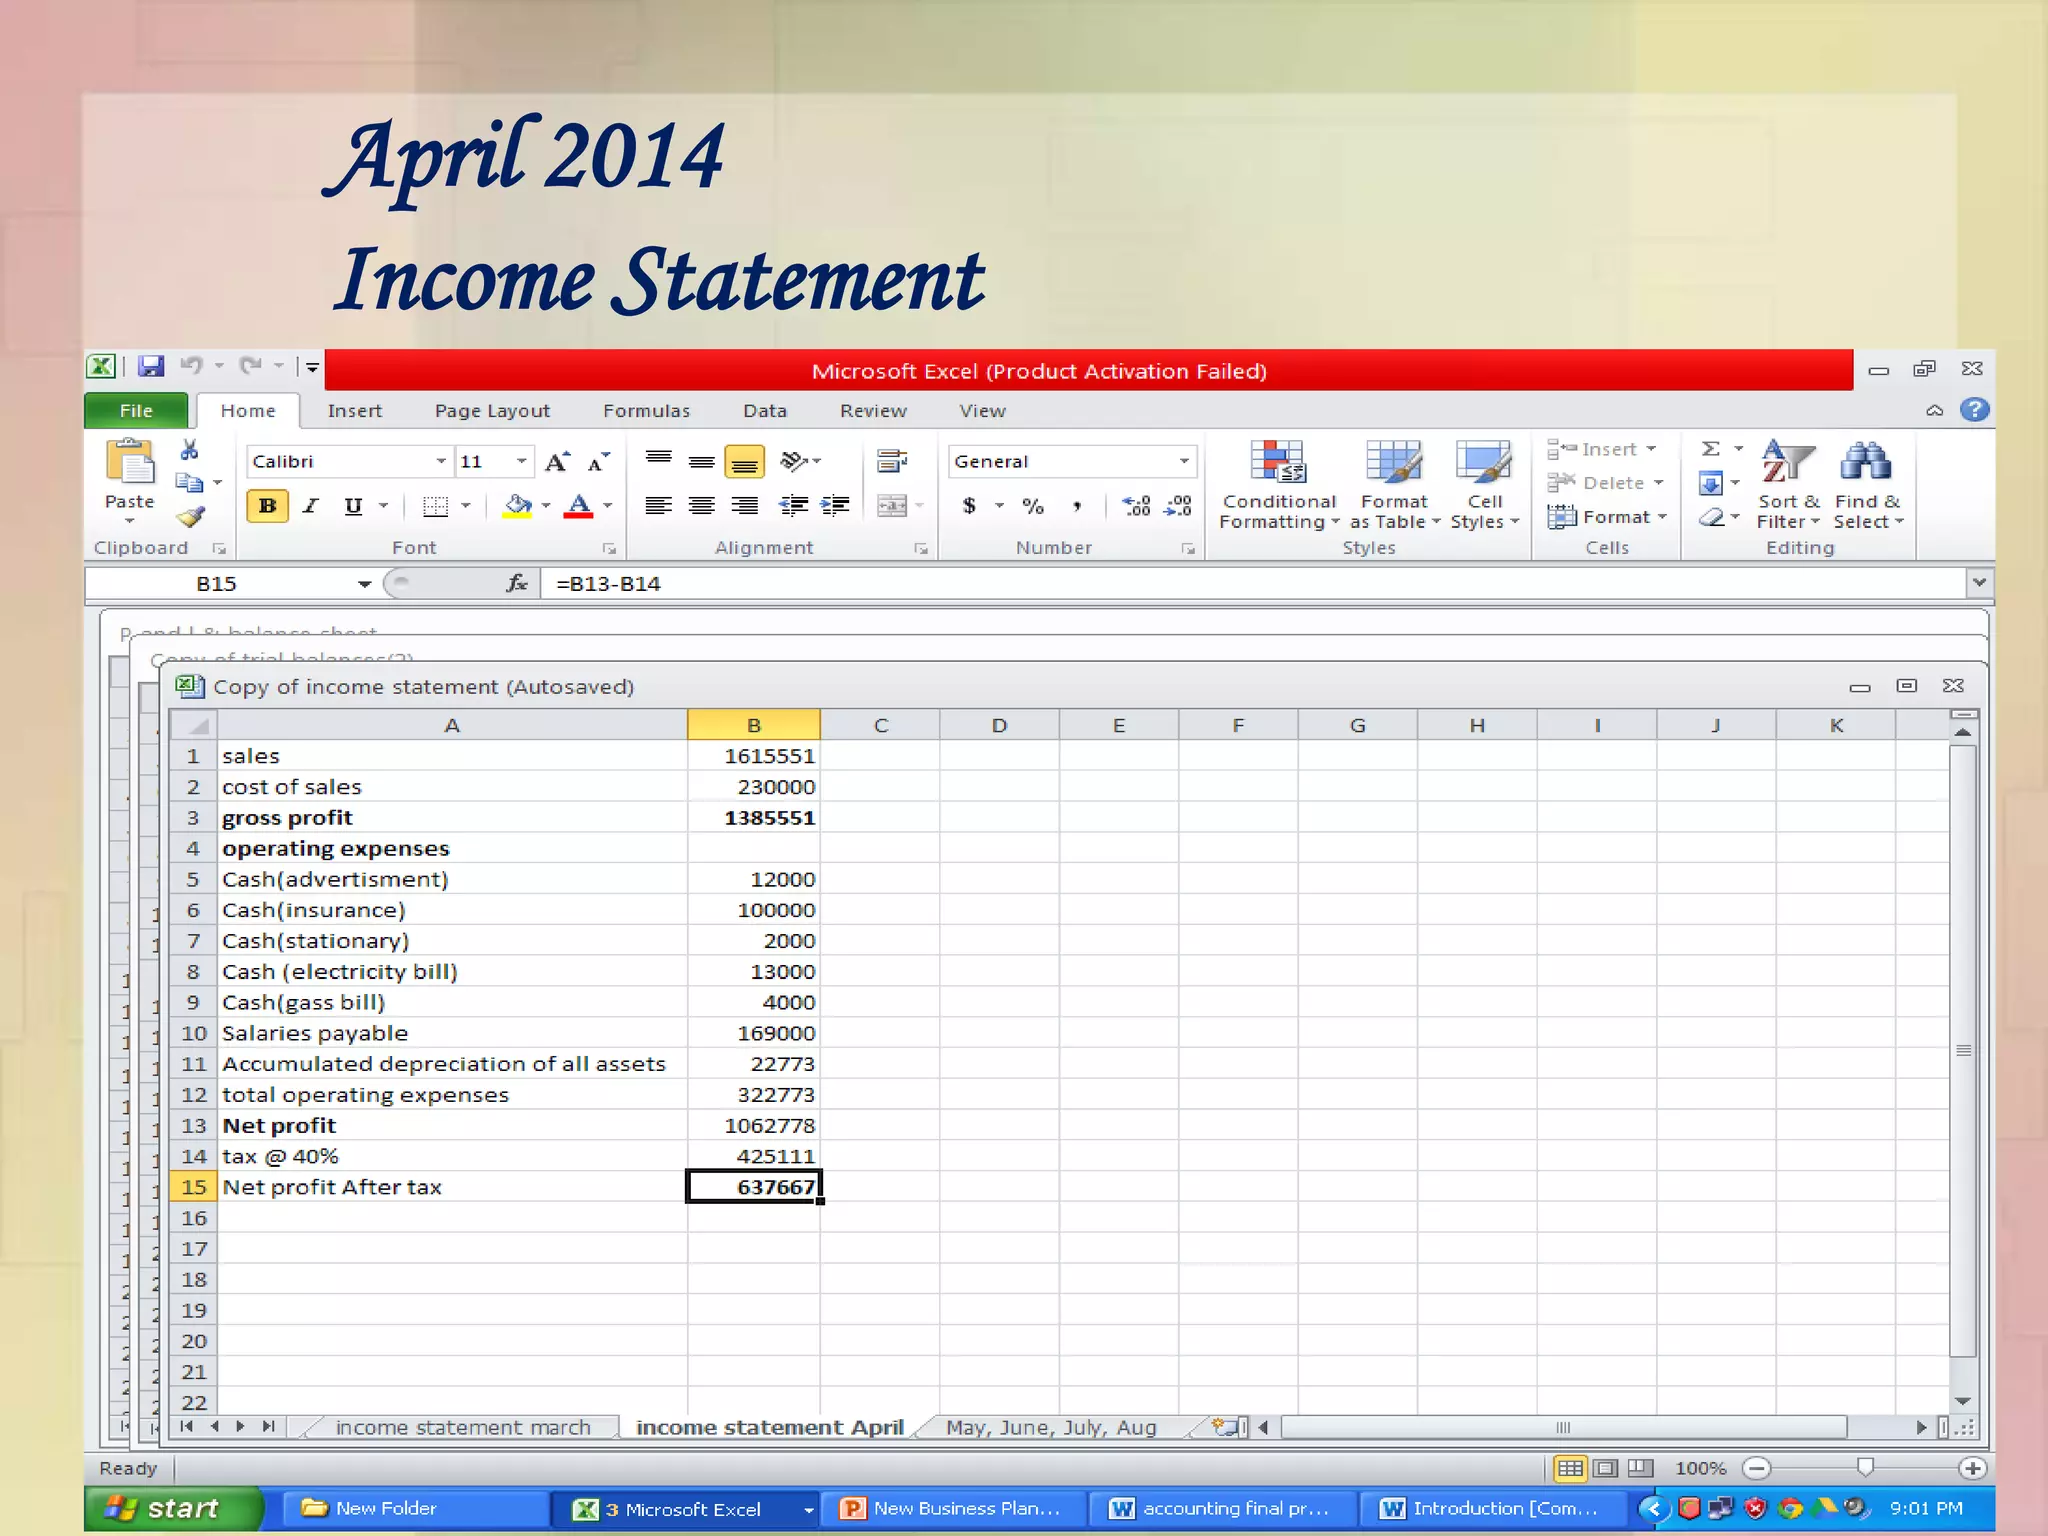Image resolution: width=2048 pixels, height=1536 pixels.
Task: Open Excel Help question mark icon
Action: click(x=1975, y=410)
